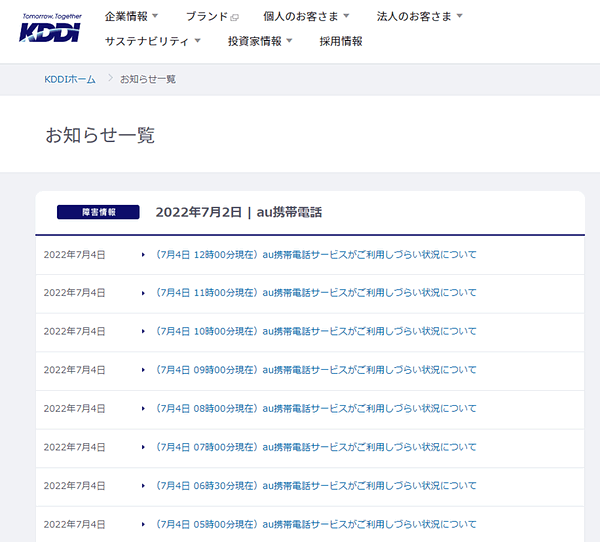Select date 2022年7月4日 in 07時00分 row
Viewport: 600px width, 542px height.
74,447
